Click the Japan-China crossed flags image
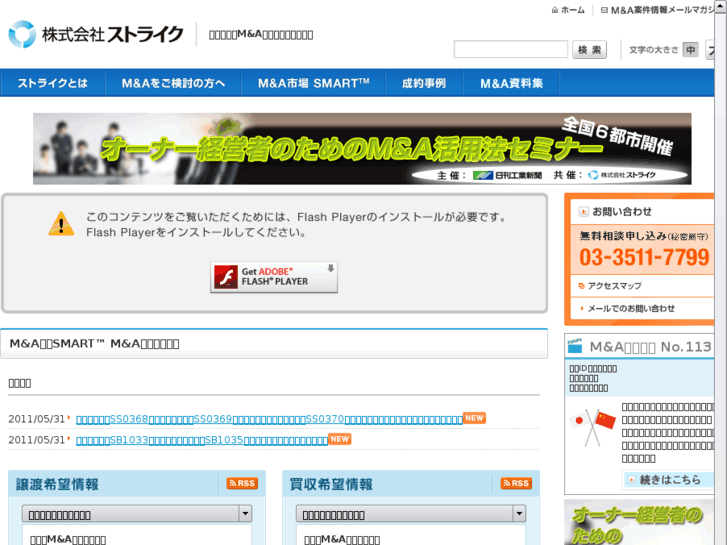Image resolution: width=727 pixels, height=545 pixels. pyautogui.click(x=593, y=428)
